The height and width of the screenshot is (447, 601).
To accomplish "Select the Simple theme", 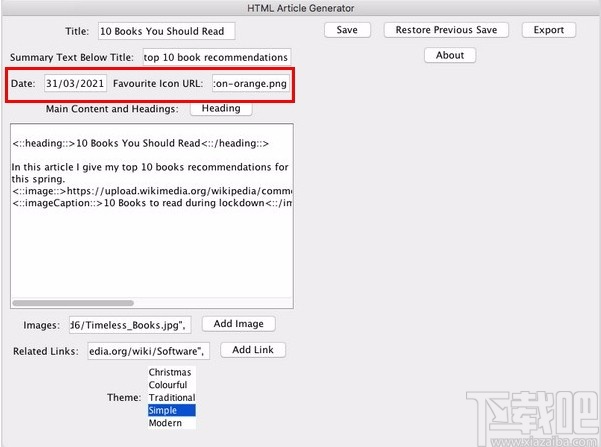I will click(x=171, y=410).
